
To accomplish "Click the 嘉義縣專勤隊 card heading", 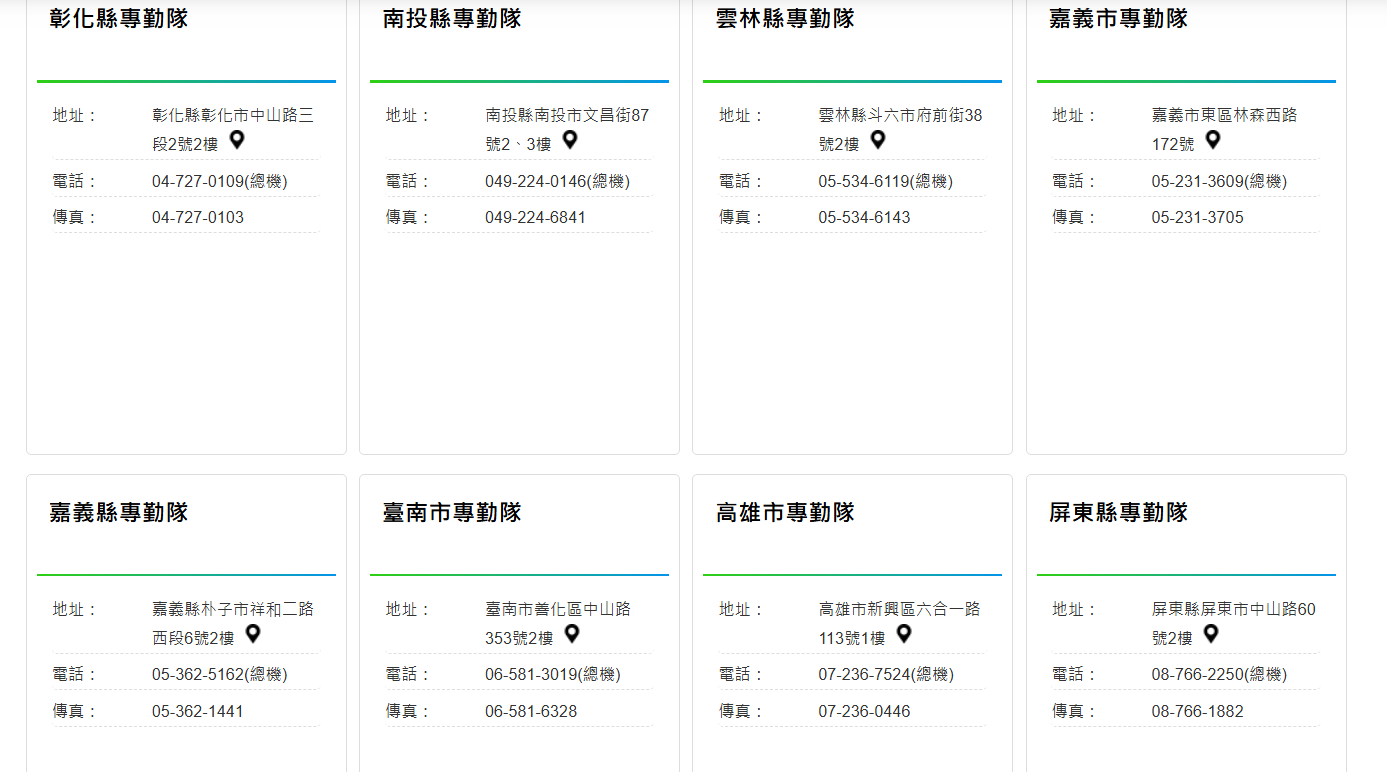I will pos(119,513).
